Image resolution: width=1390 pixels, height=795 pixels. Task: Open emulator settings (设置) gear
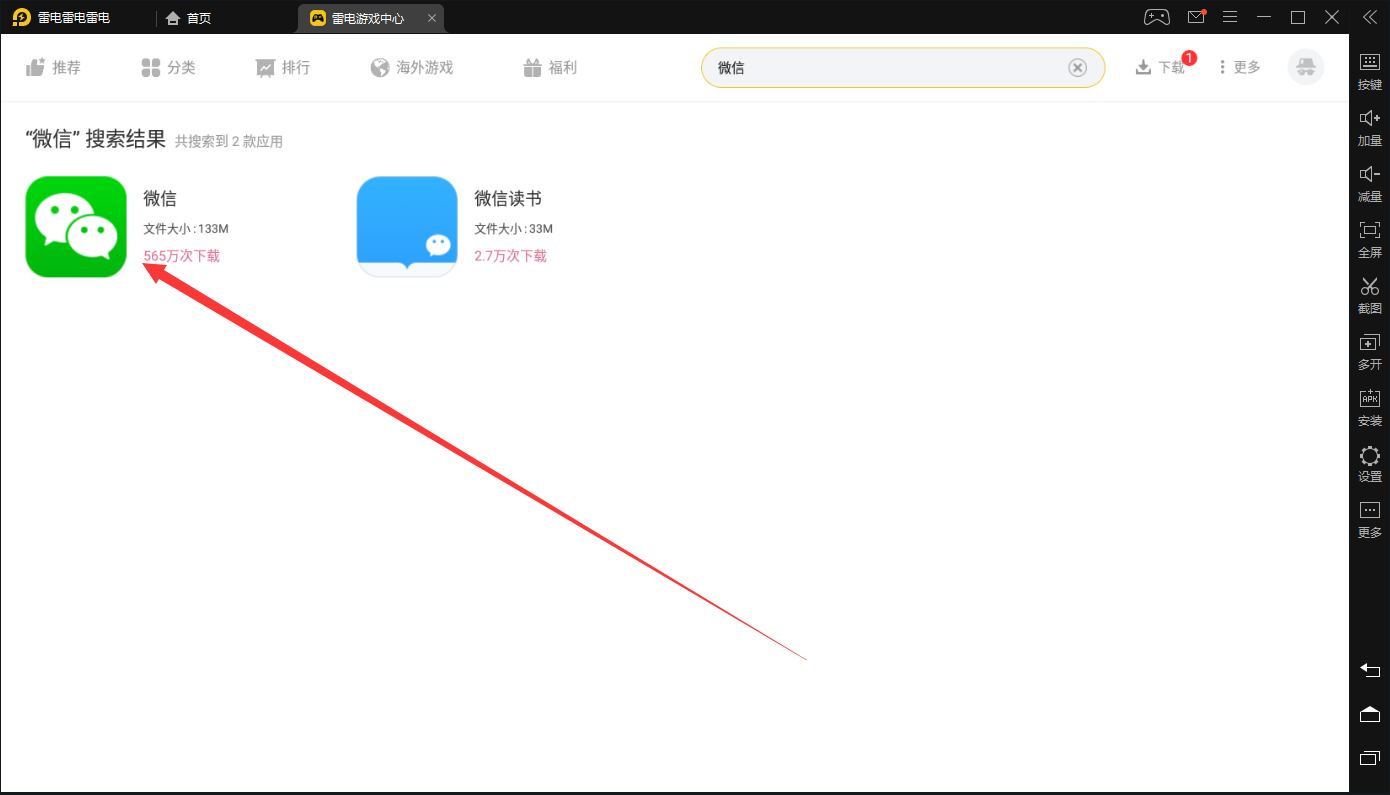[x=1369, y=462]
